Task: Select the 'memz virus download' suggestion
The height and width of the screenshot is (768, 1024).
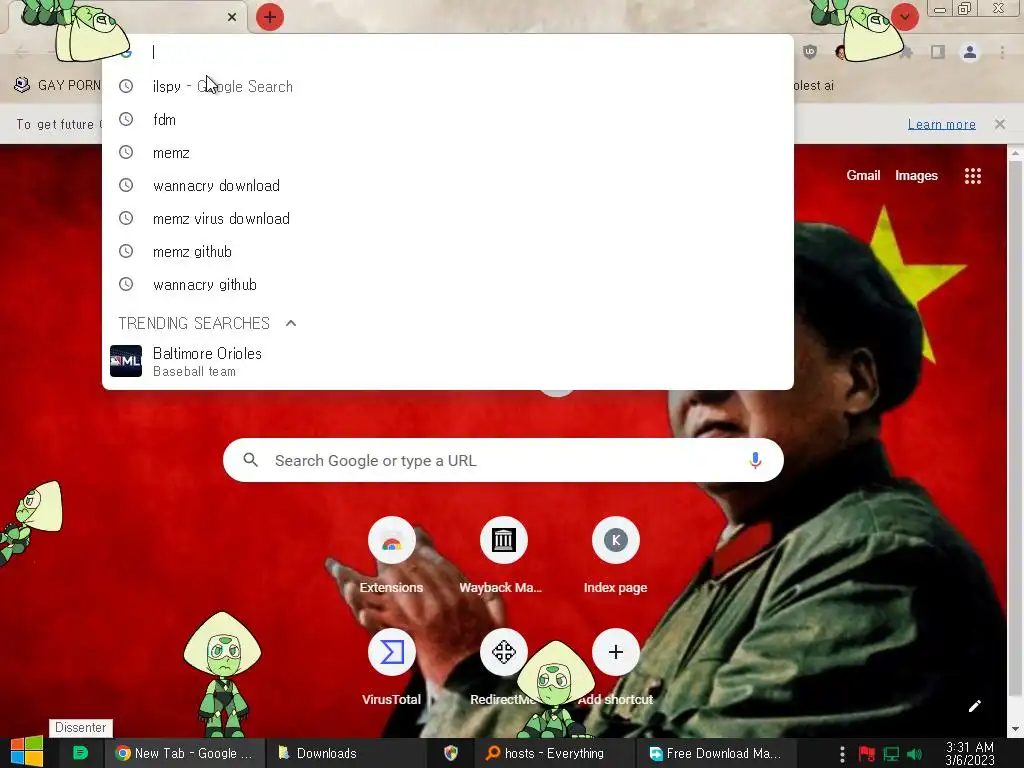Action: pyautogui.click(x=448, y=219)
